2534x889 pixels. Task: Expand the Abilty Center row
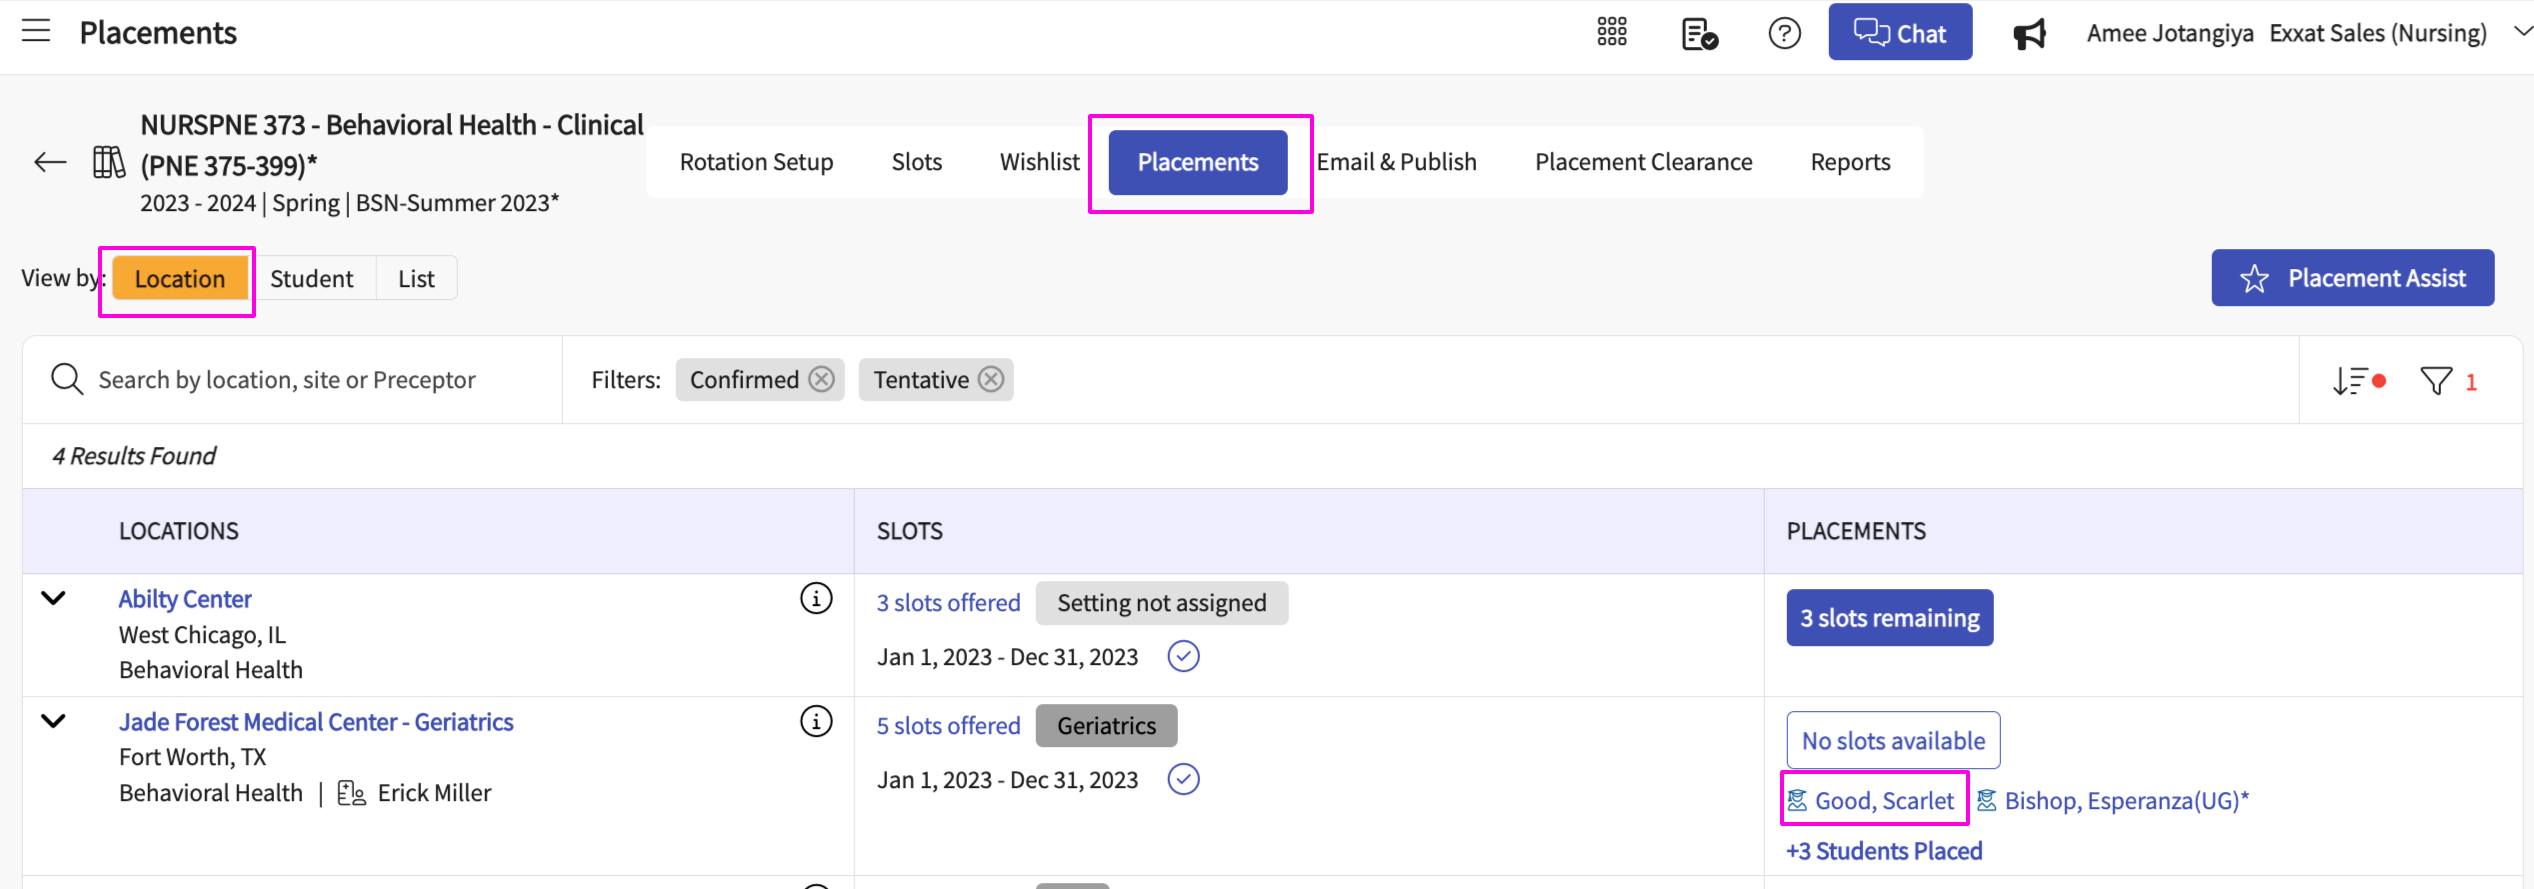click(54, 599)
